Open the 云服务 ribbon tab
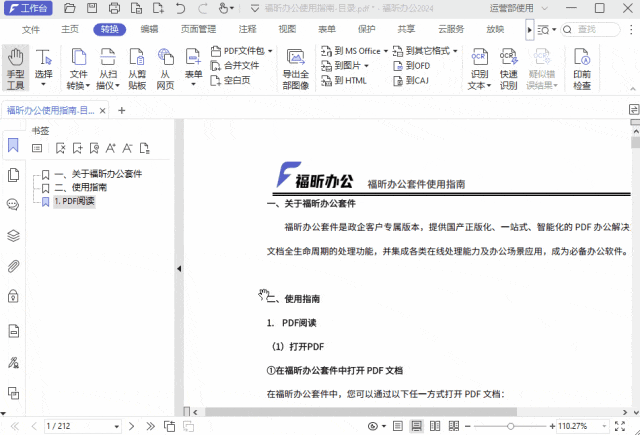 coord(451,29)
